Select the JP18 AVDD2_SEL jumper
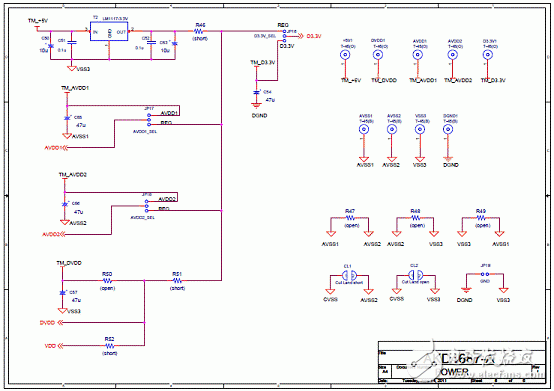 pos(147,206)
